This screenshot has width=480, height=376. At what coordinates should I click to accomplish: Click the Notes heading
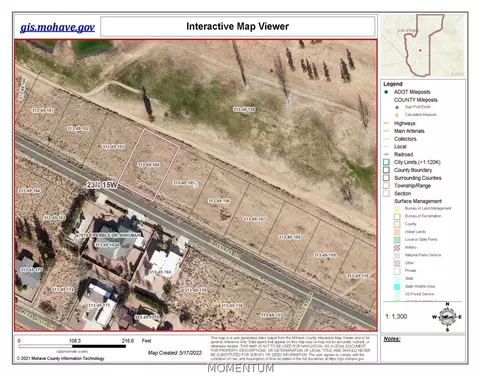point(392,339)
